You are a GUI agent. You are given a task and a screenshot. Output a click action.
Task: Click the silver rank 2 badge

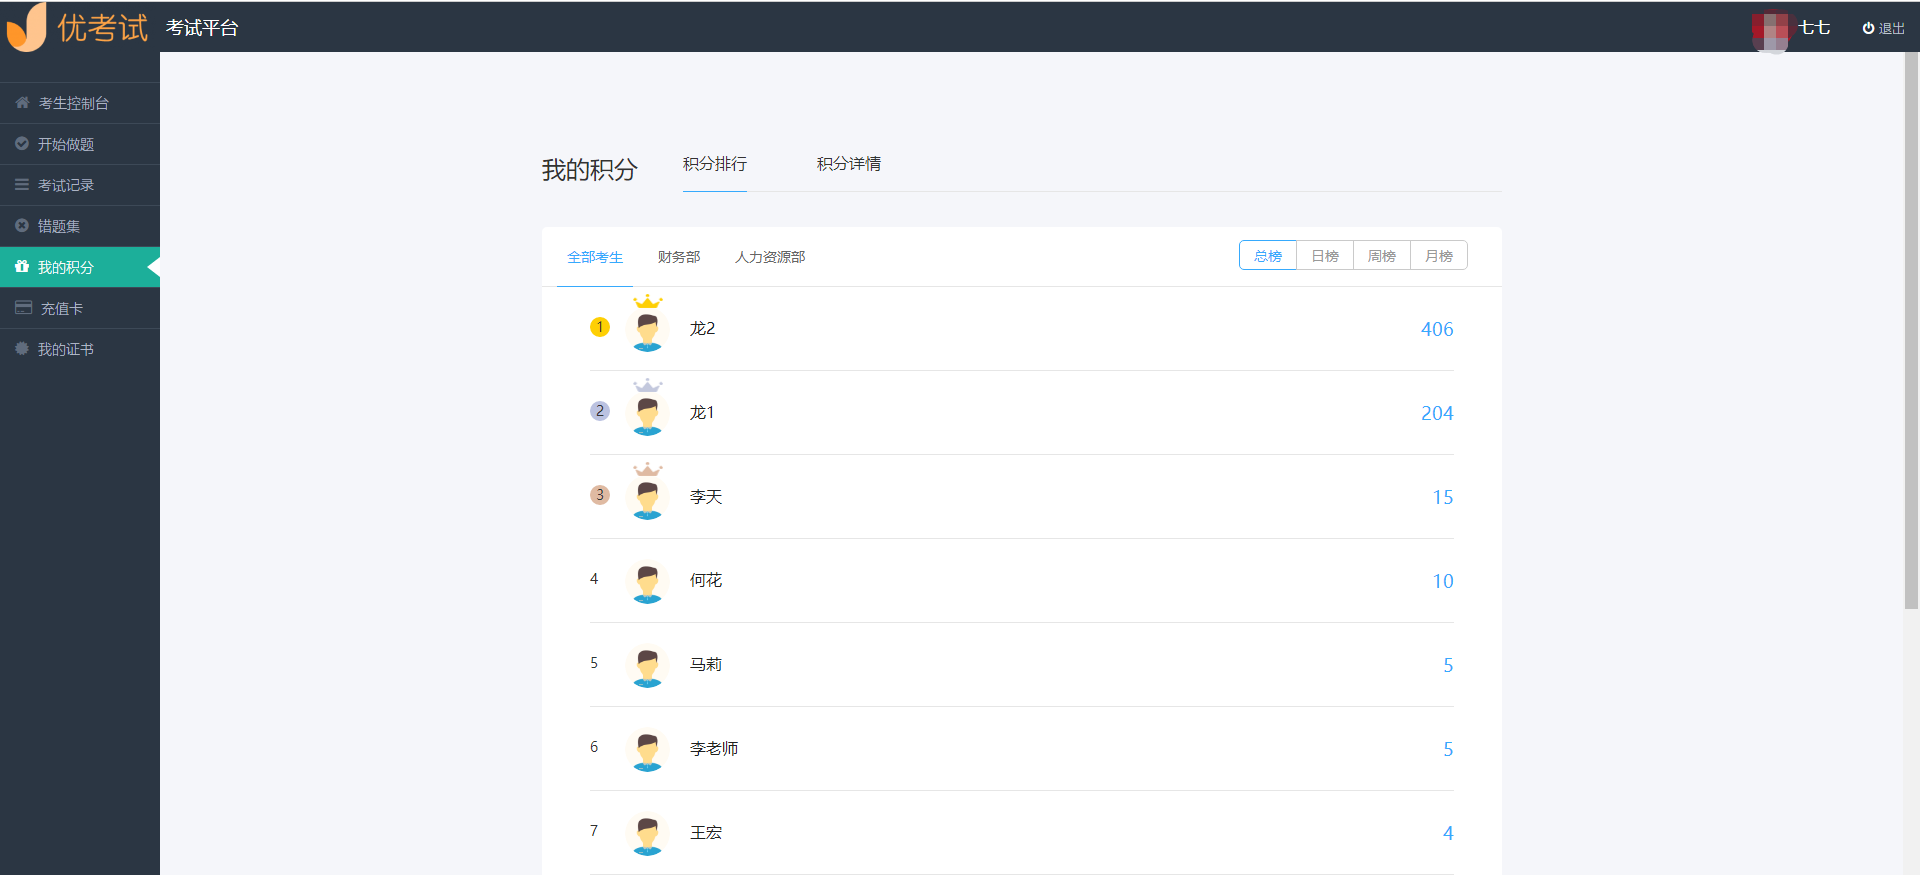point(600,411)
